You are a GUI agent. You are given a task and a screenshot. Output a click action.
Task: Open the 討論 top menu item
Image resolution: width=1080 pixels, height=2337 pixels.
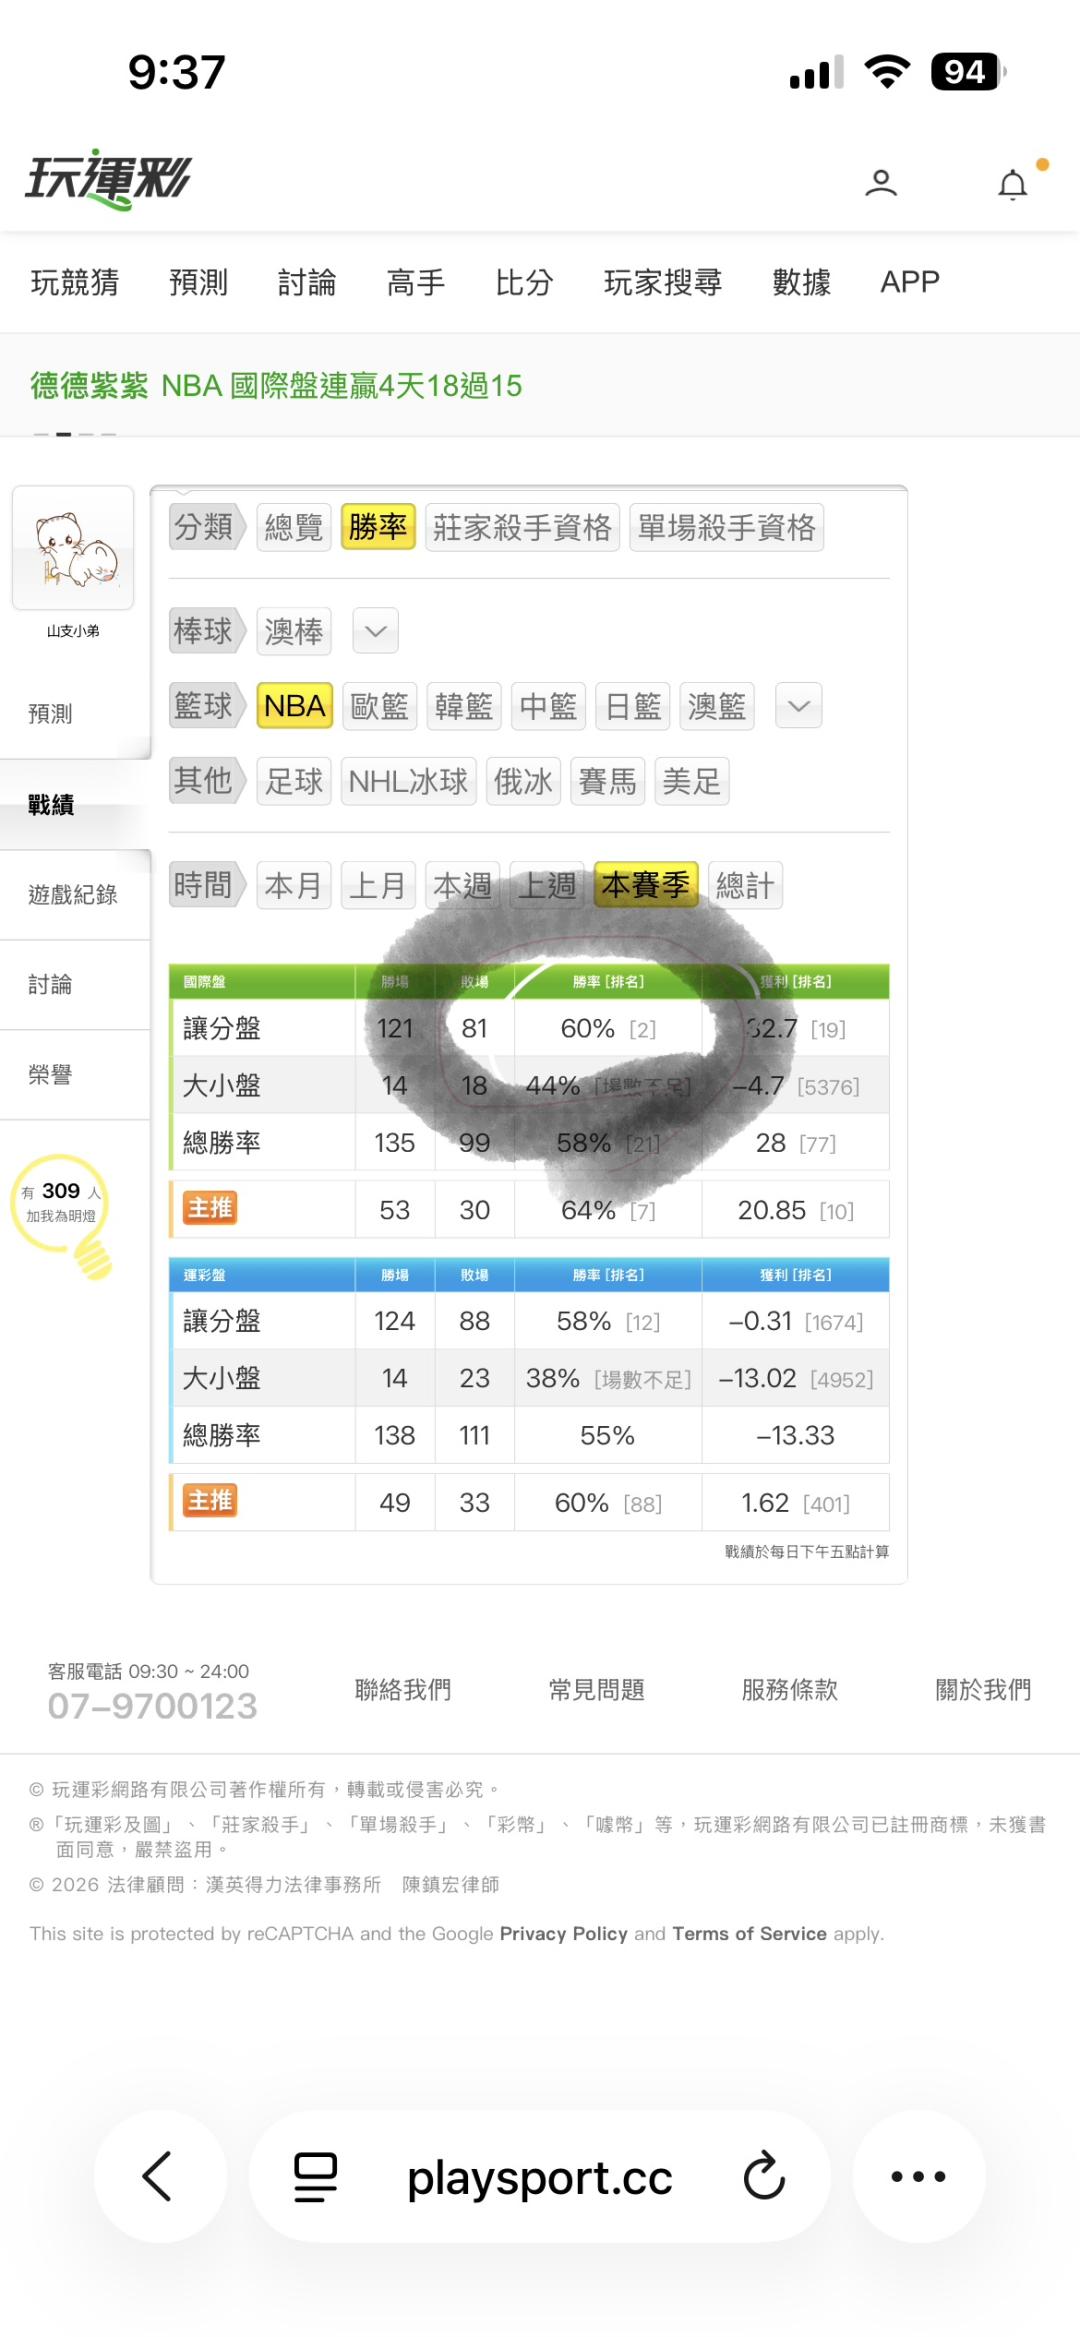pos(307,283)
